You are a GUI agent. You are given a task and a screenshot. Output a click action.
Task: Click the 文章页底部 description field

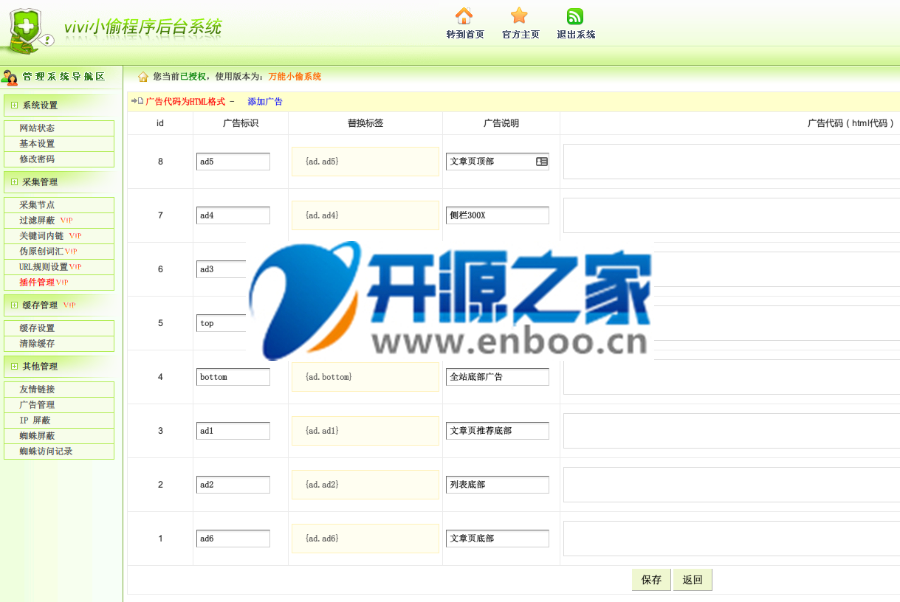coord(497,539)
